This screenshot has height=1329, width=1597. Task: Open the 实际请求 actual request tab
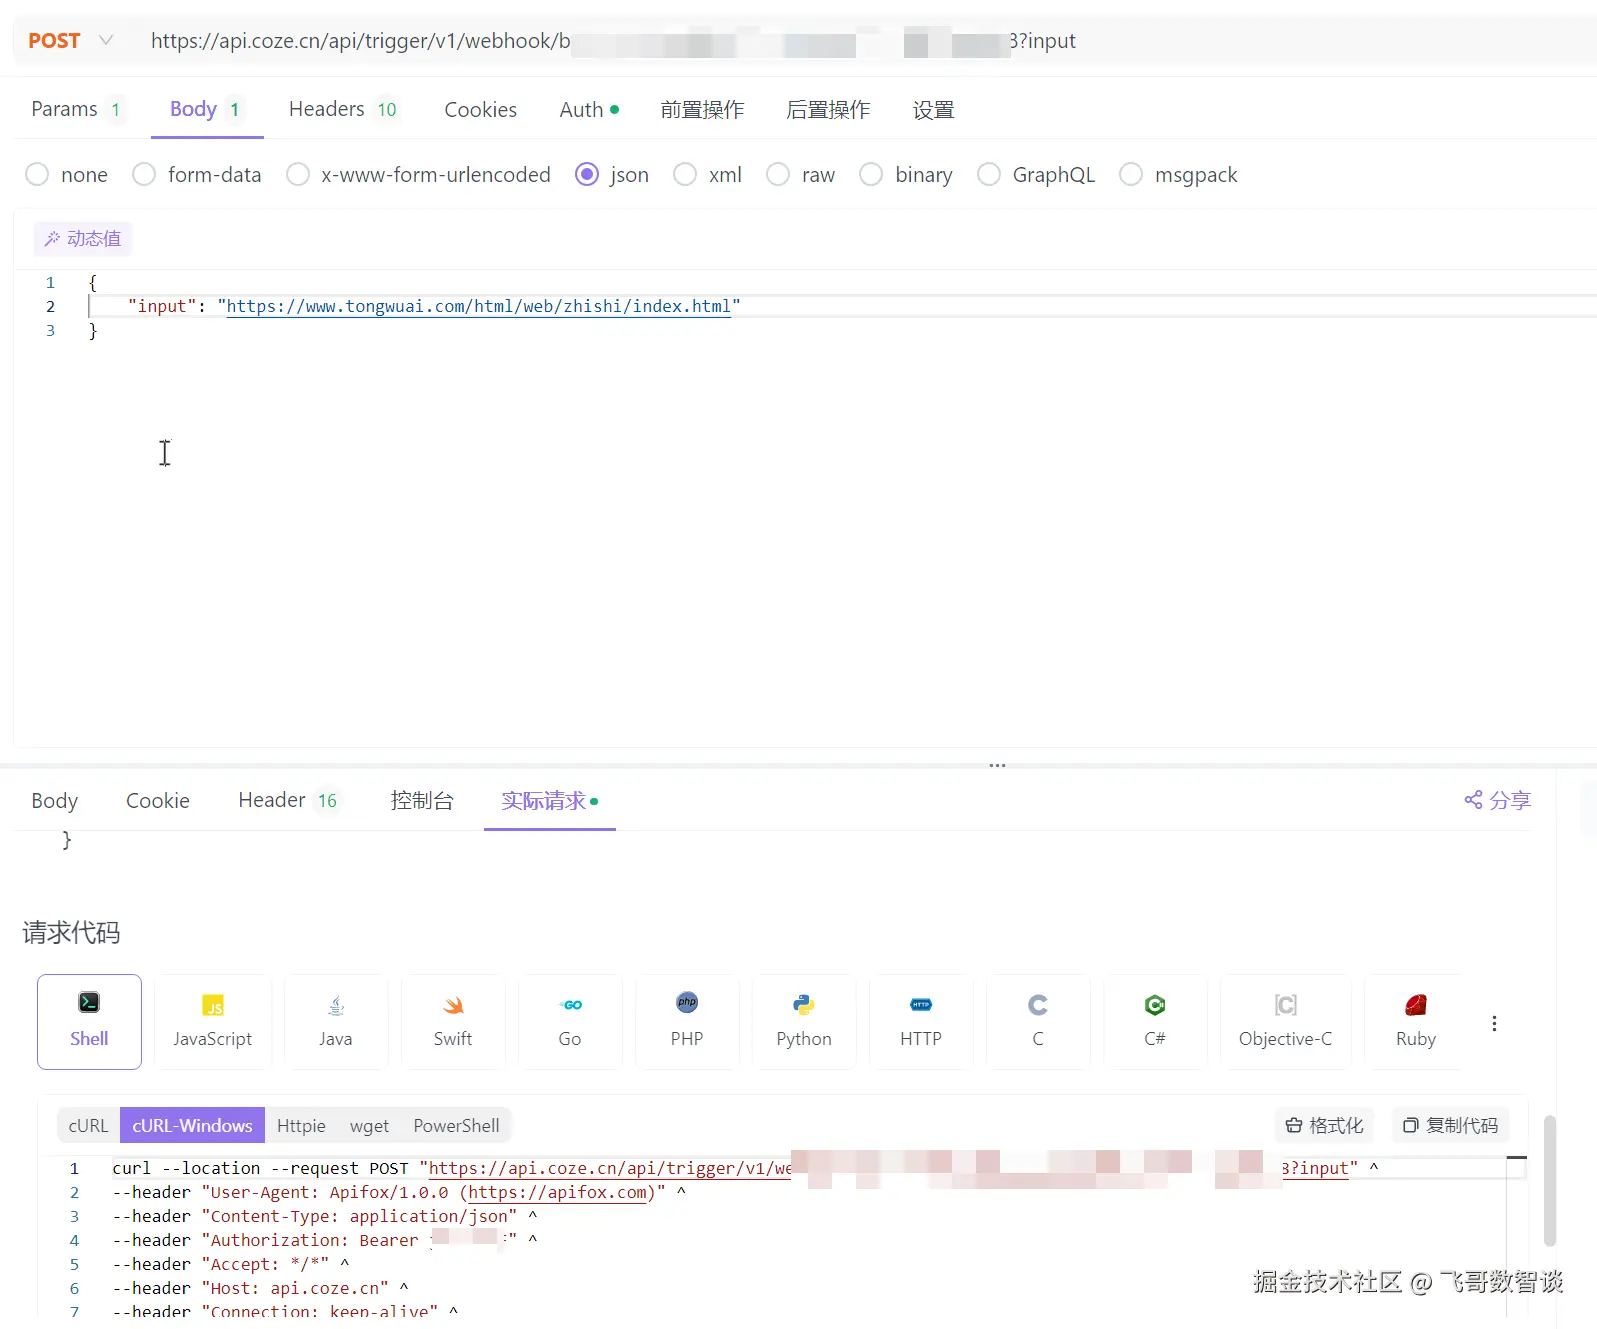click(550, 801)
